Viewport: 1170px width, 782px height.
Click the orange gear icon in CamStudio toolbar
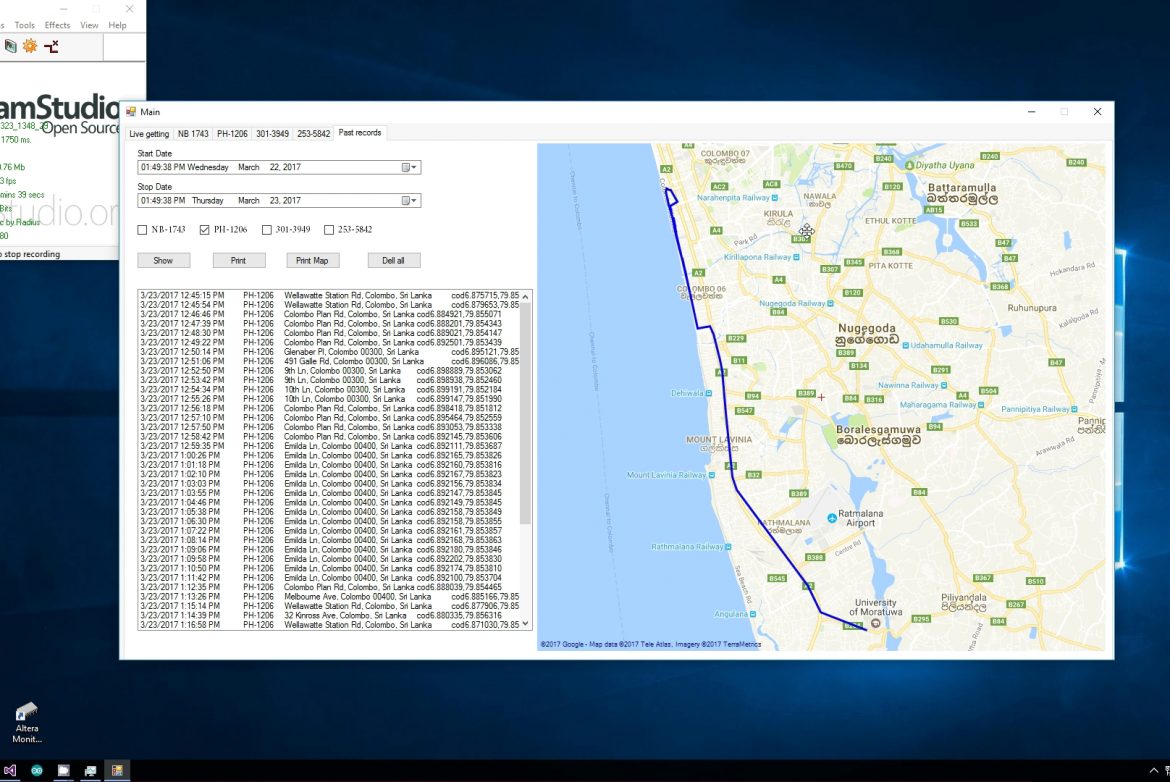[30, 46]
